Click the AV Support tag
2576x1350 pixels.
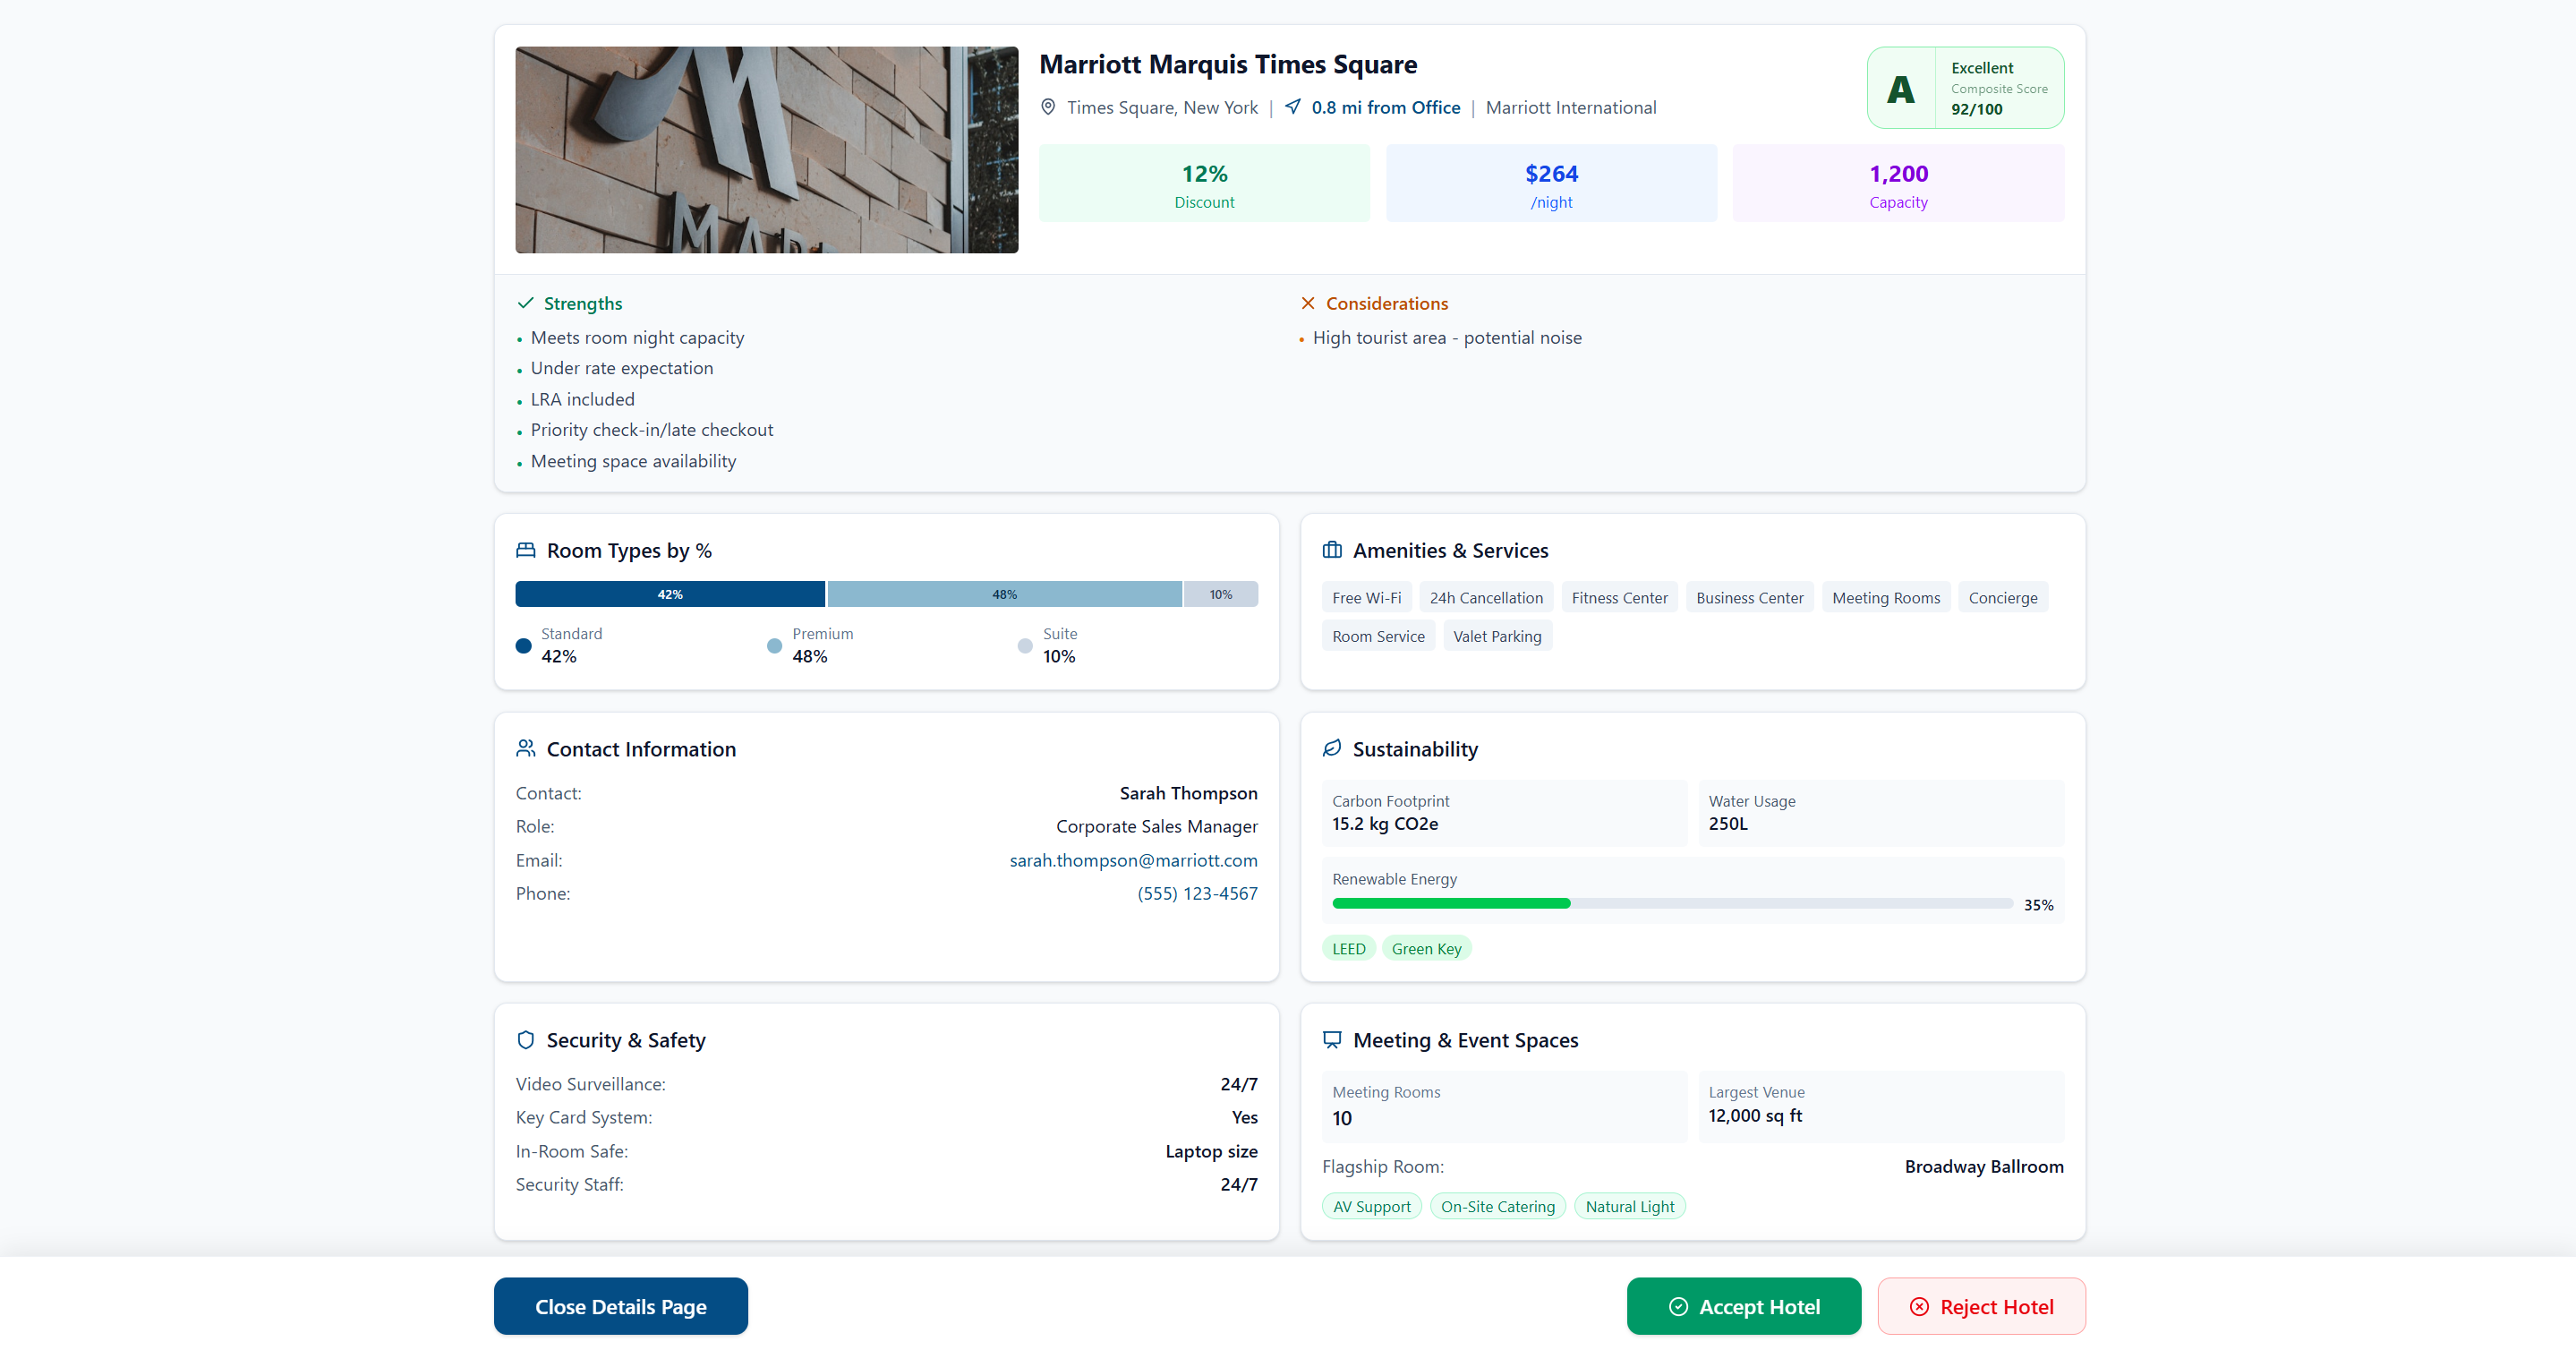[1371, 1206]
